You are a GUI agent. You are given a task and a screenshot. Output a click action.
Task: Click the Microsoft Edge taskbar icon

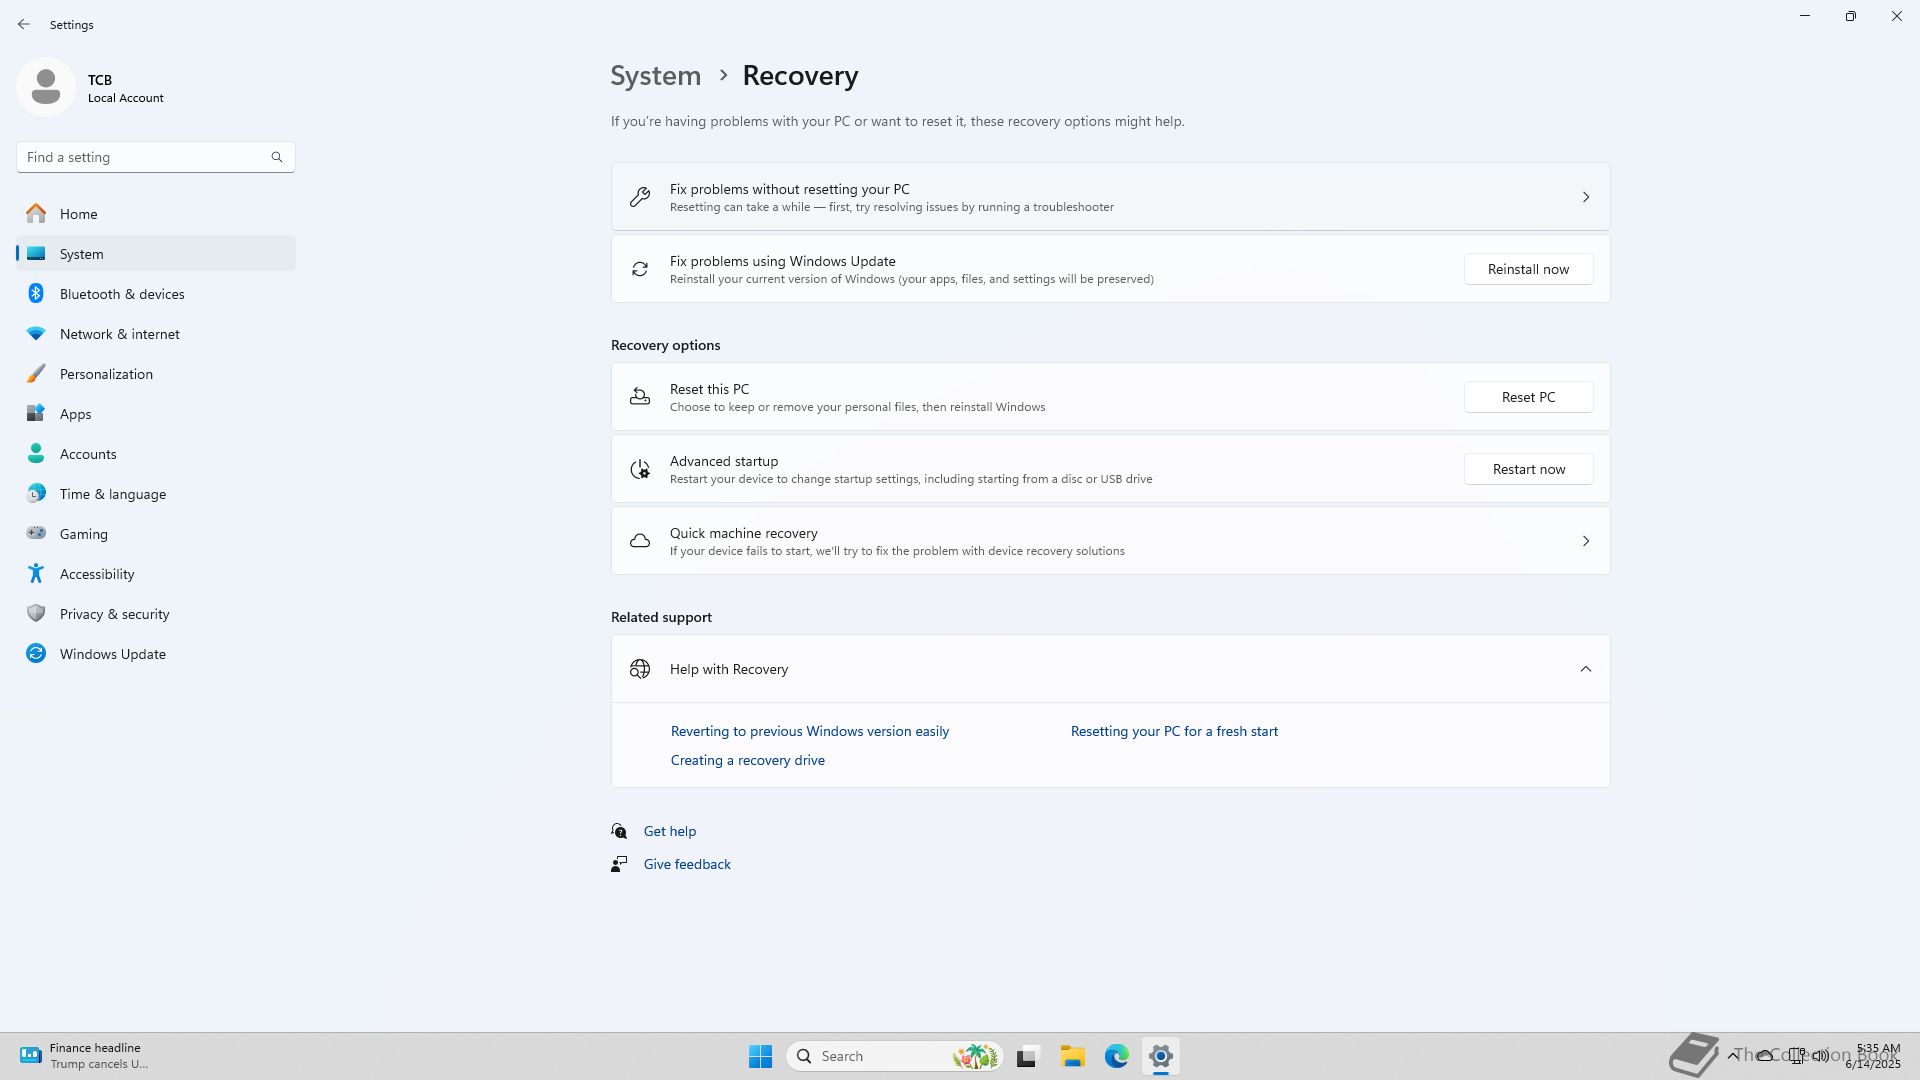(x=1116, y=1056)
